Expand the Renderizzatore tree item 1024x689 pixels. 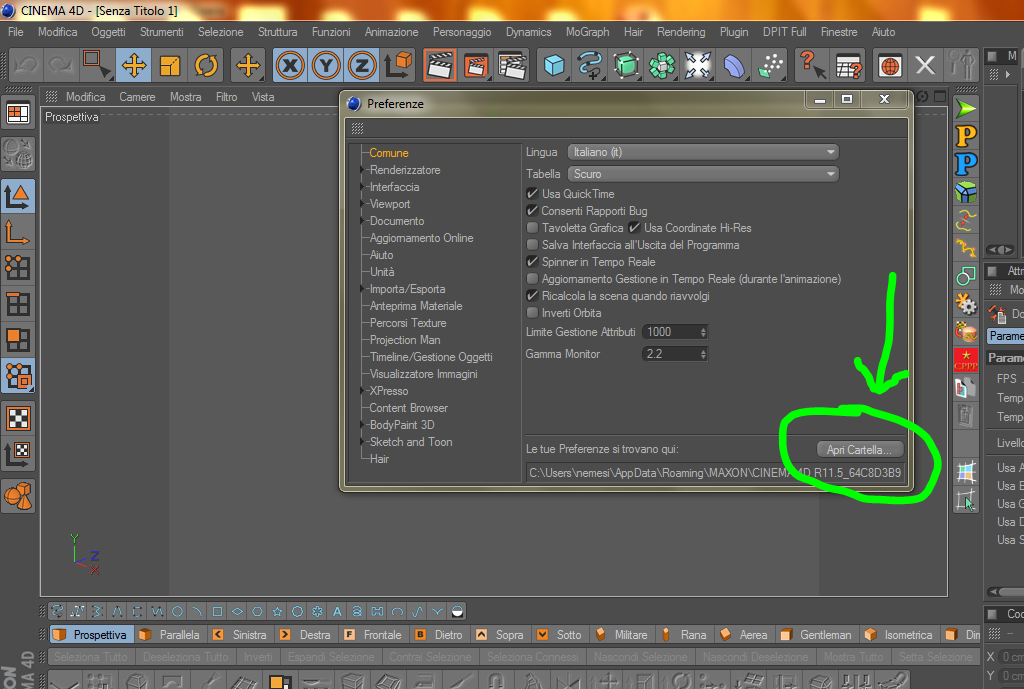[x=362, y=170]
